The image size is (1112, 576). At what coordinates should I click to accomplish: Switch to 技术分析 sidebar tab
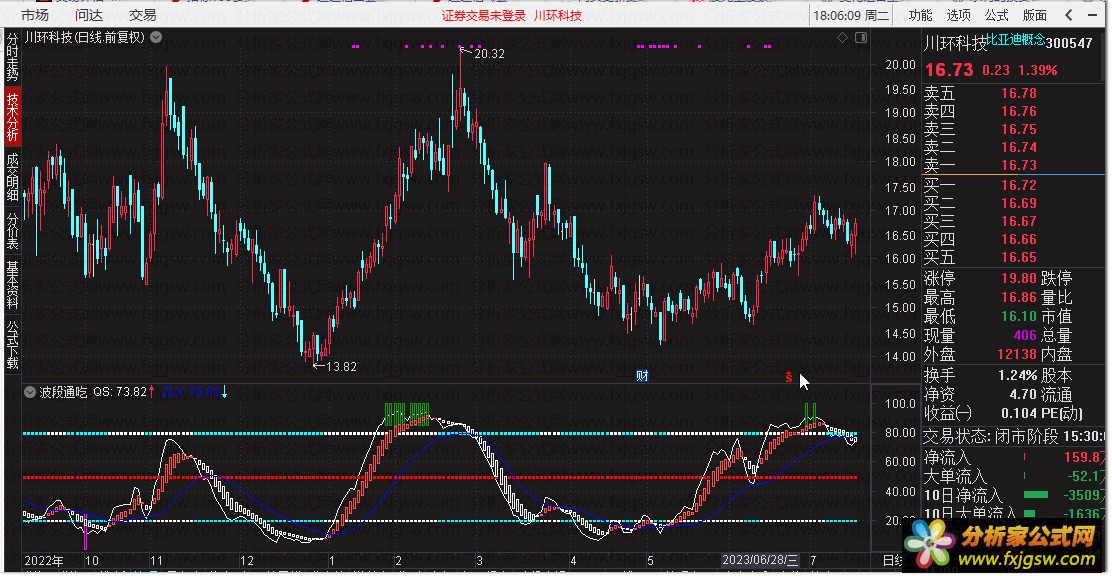pos(13,118)
